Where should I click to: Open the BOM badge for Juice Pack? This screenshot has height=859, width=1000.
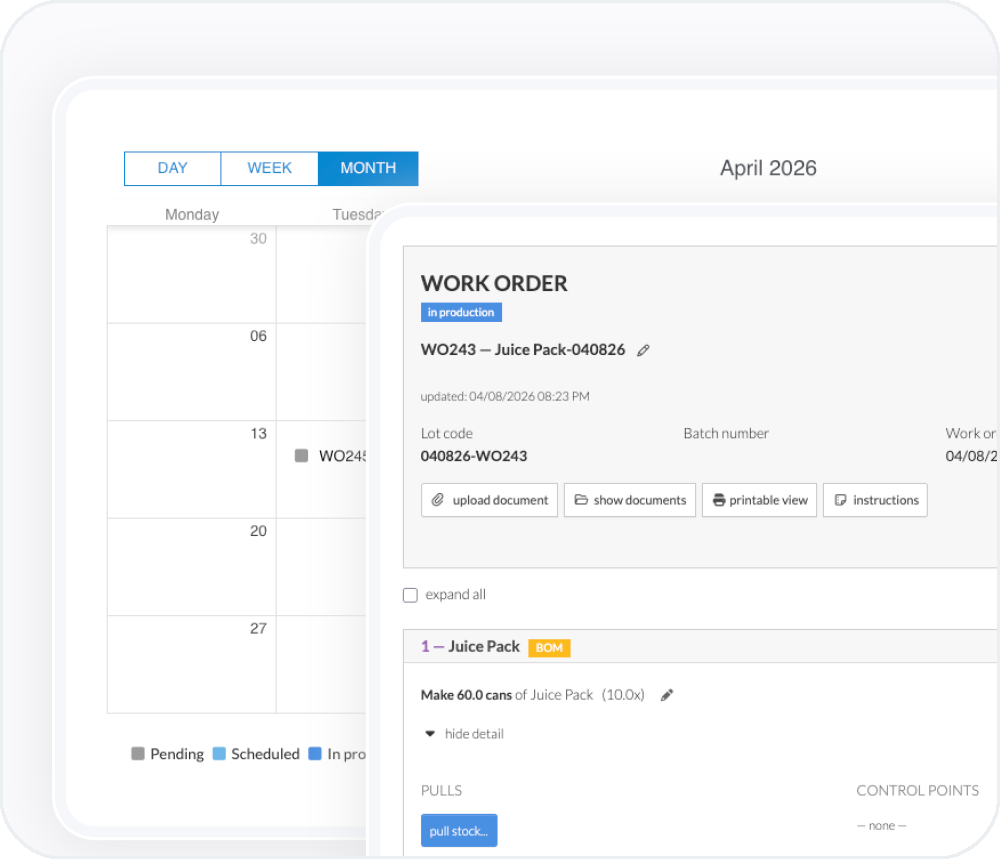(549, 648)
